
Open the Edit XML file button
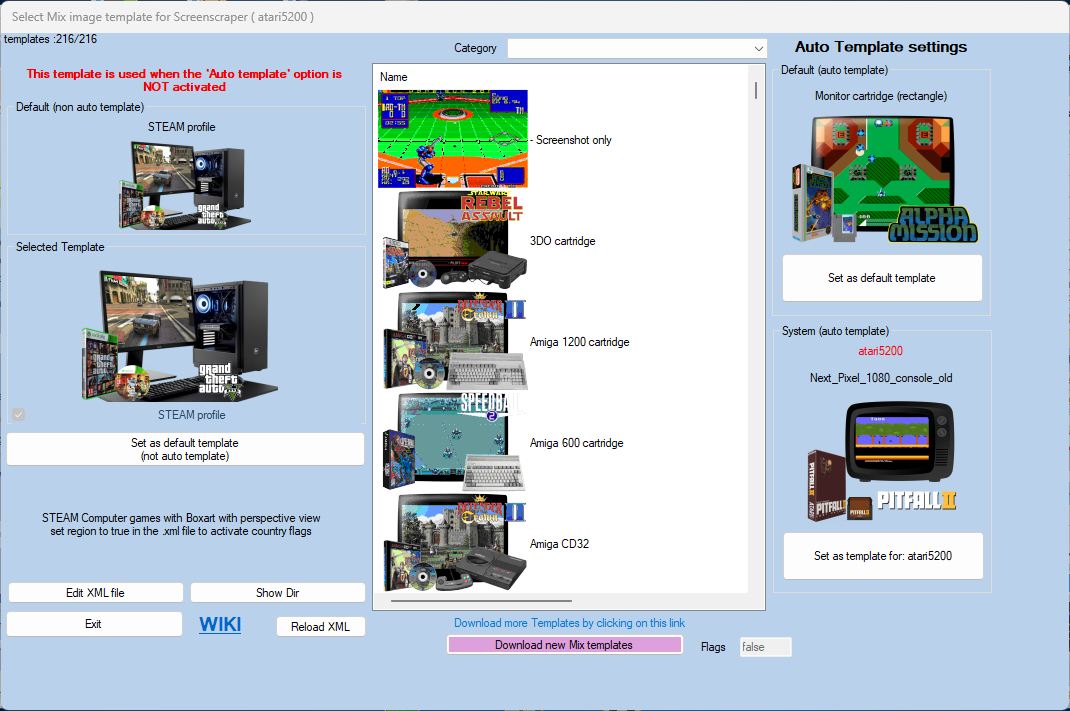coord(96,592)
